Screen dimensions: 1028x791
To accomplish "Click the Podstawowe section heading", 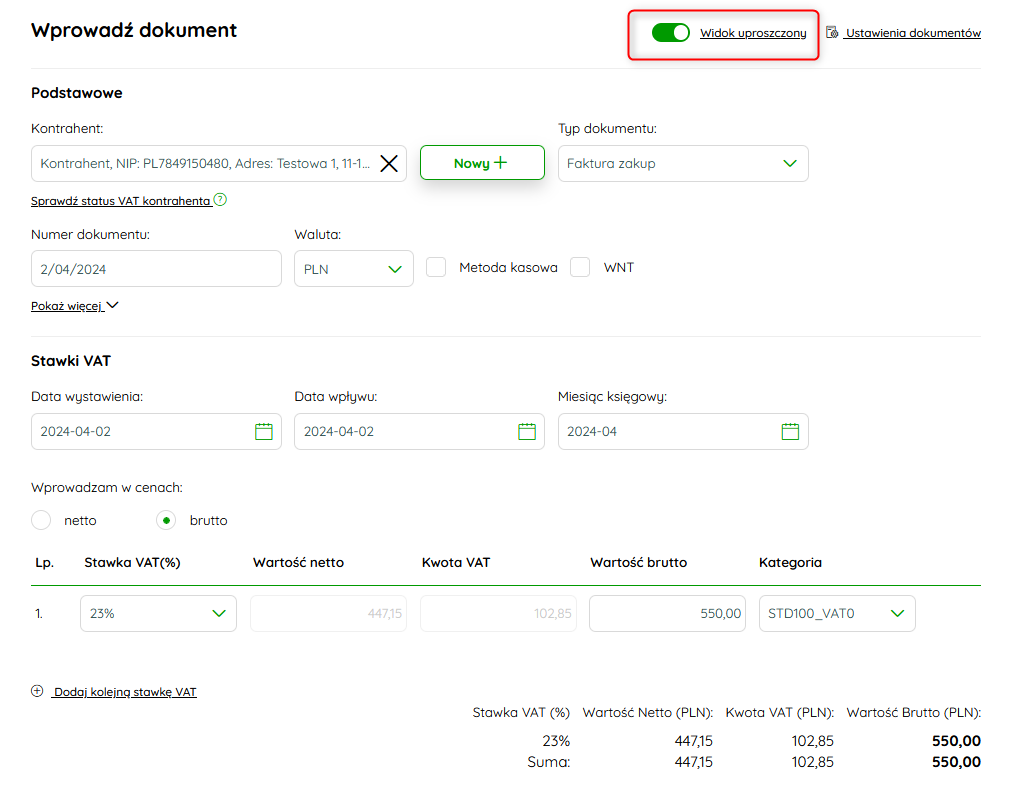I will tap(77, 93).
